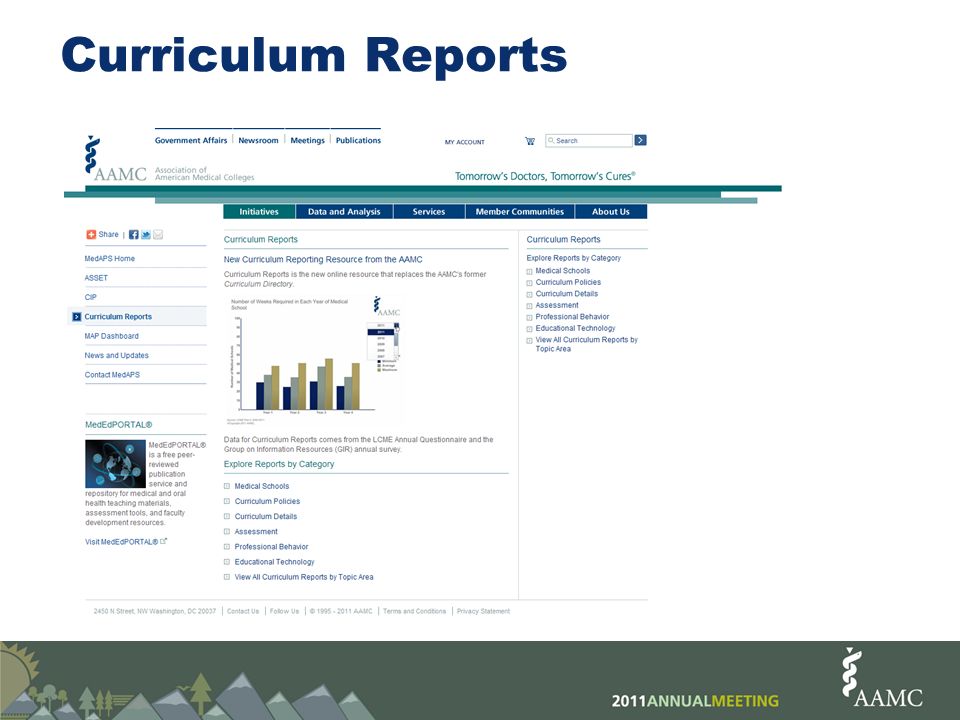Expand Educational Technology in main category list
Image resolution: width=960 pixels, height=720 pixels.
pos(274,562)
